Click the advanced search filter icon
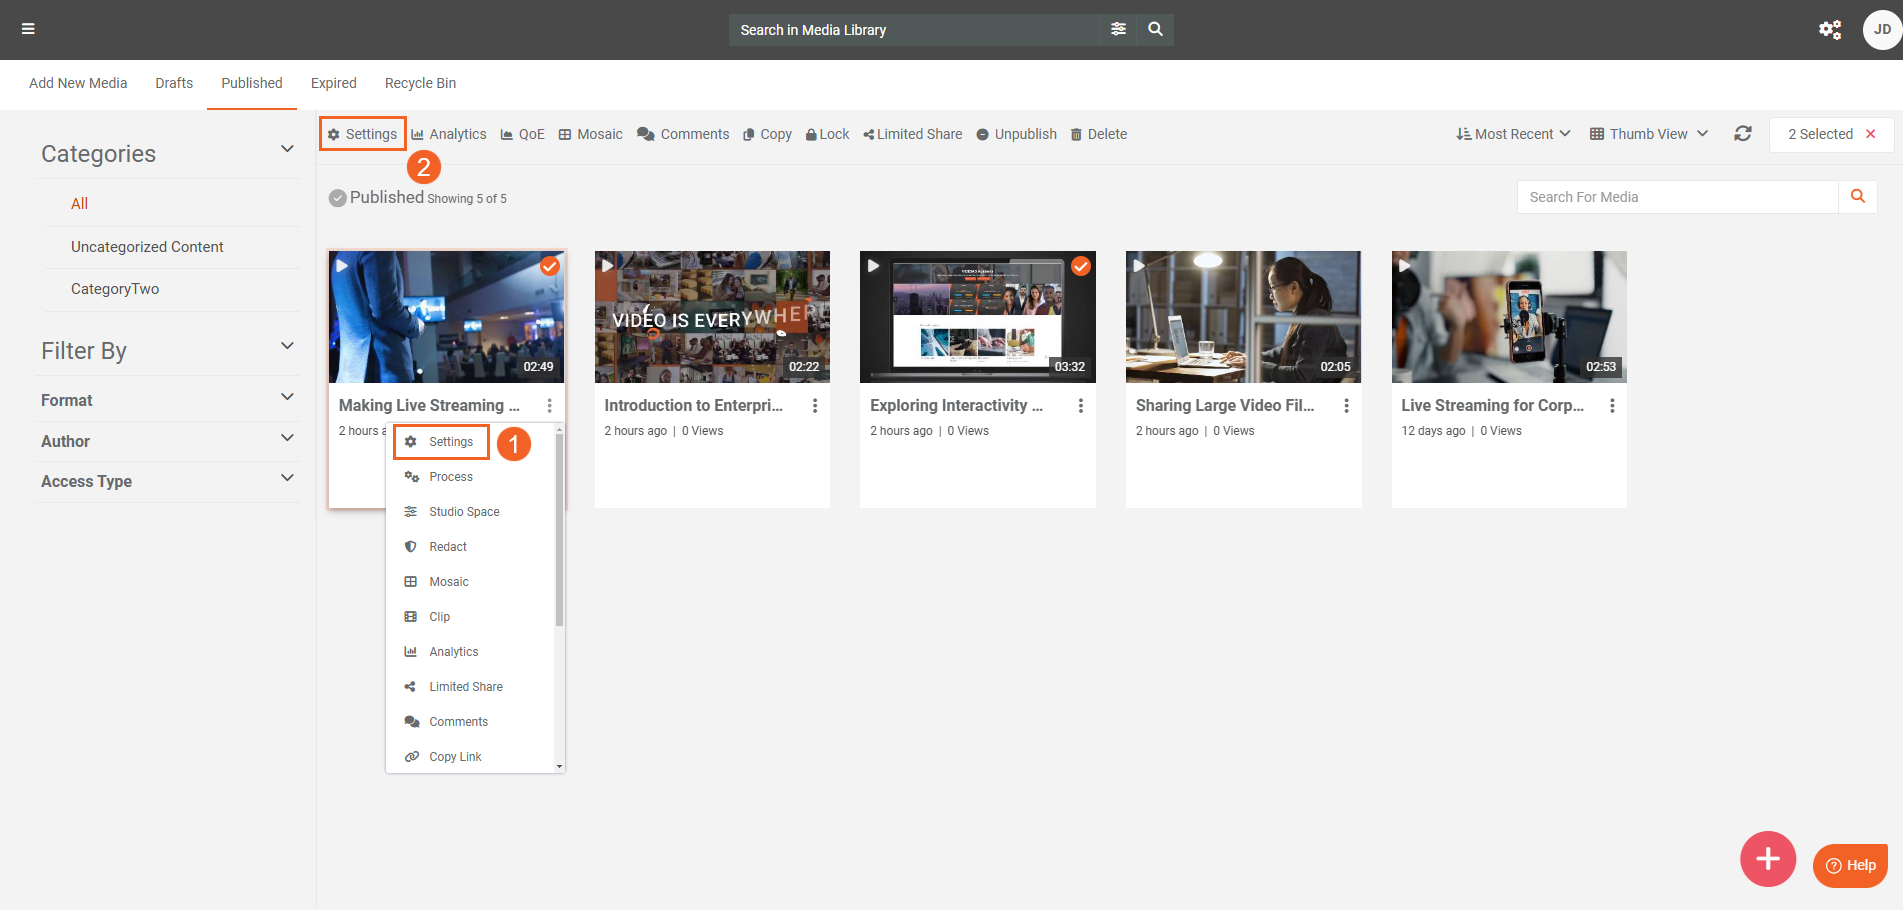This screenshot has width=1903, height=910. click(x=1118, y=29)
